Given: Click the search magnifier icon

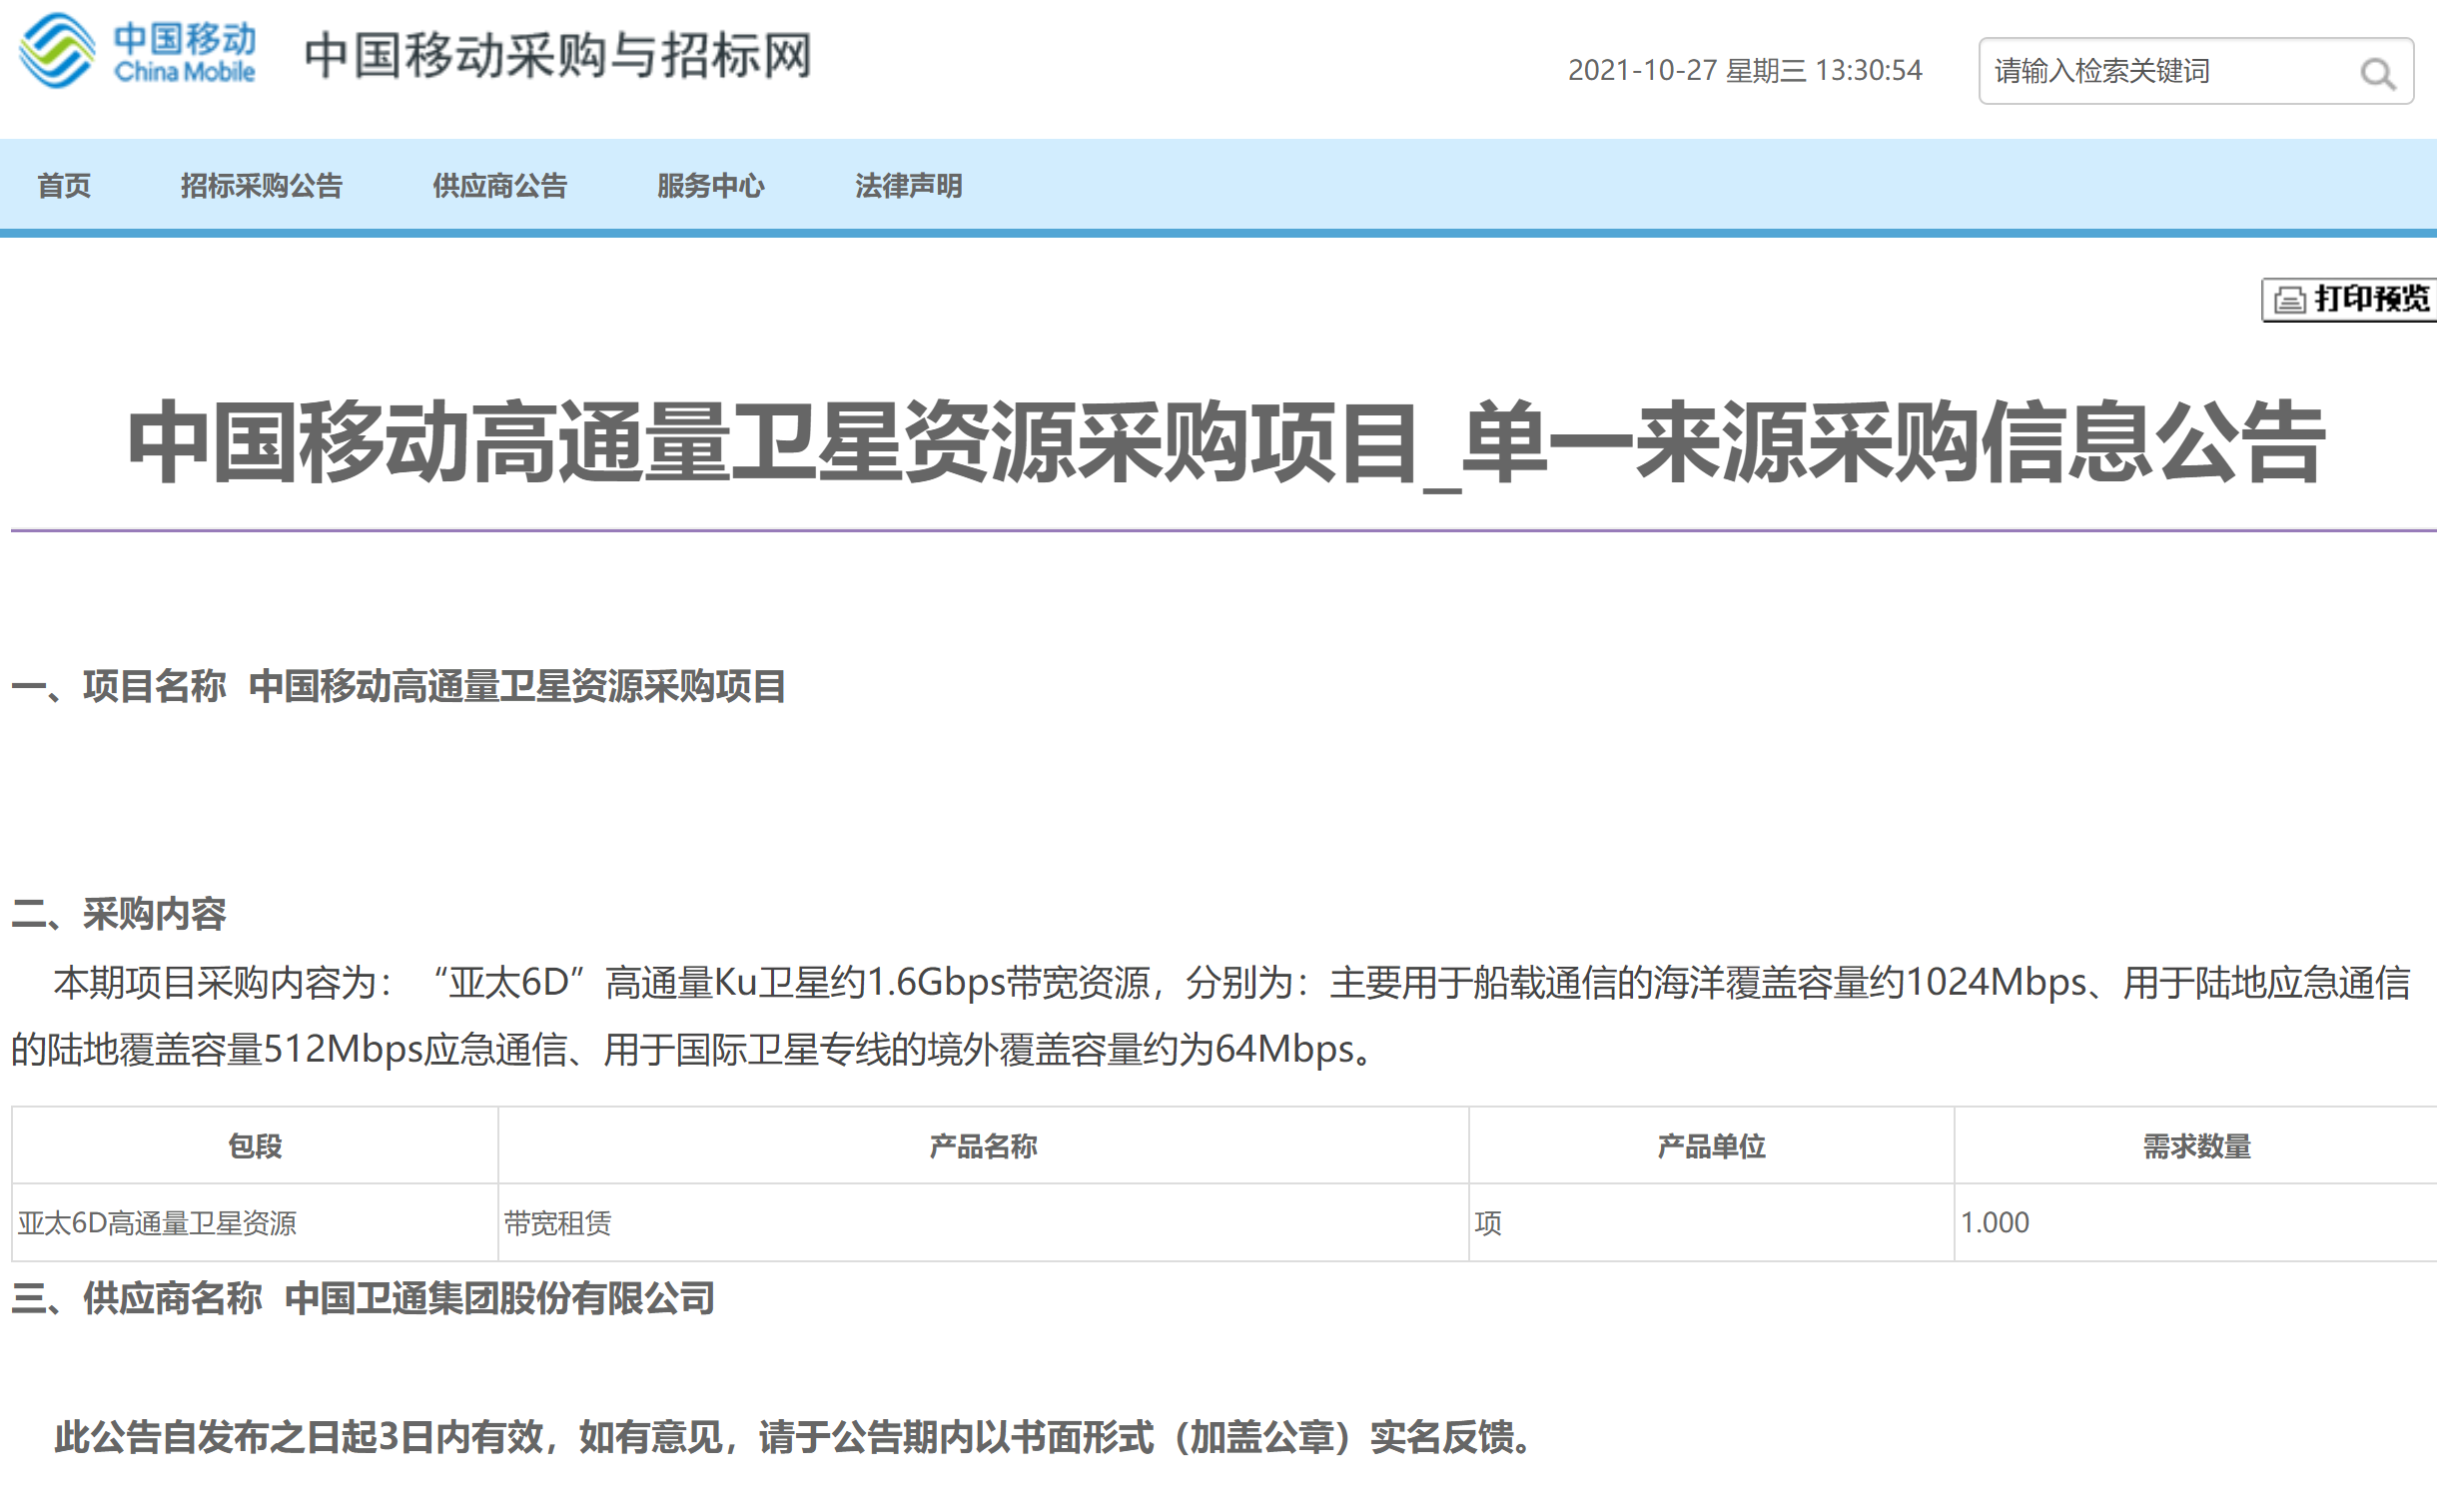Looking at the screenshot, I should click(x=2377, y=73).
